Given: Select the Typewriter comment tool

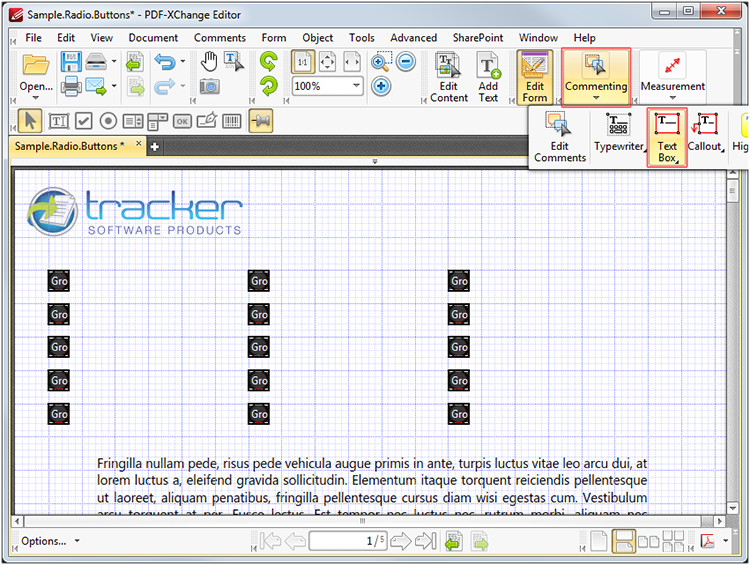Looking at the screenshot, I should click(x=619, y=132).
